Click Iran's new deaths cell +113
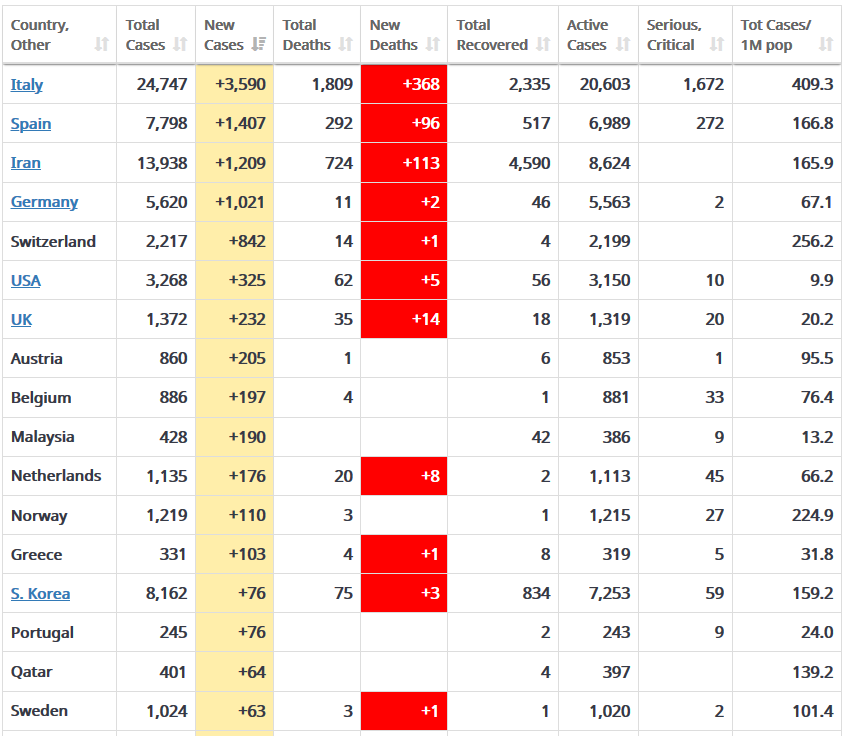This screenshot has height=736, width=847. pyautogui.click(x=404, y=163)
